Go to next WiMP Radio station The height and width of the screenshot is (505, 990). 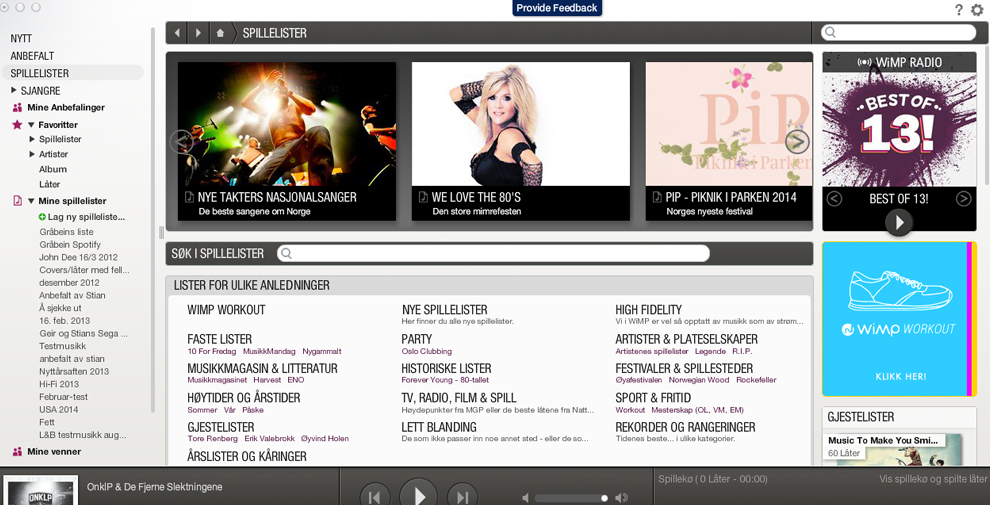coord(963,199)
